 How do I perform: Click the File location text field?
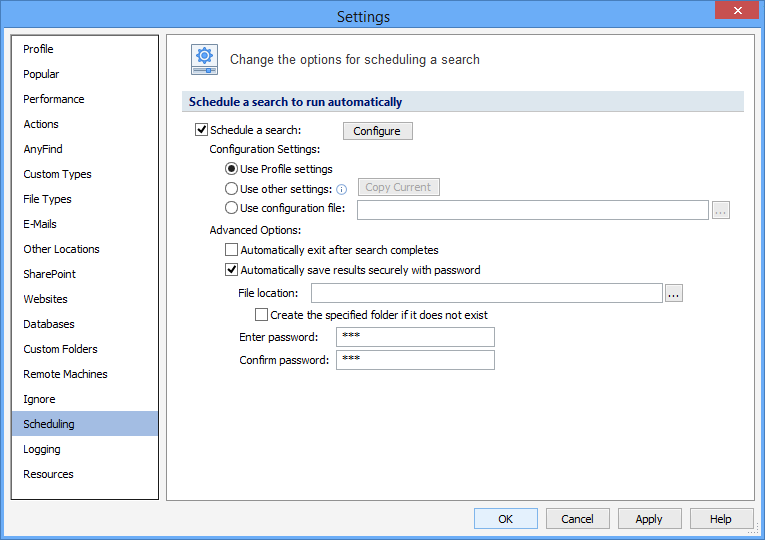(486, 293)
